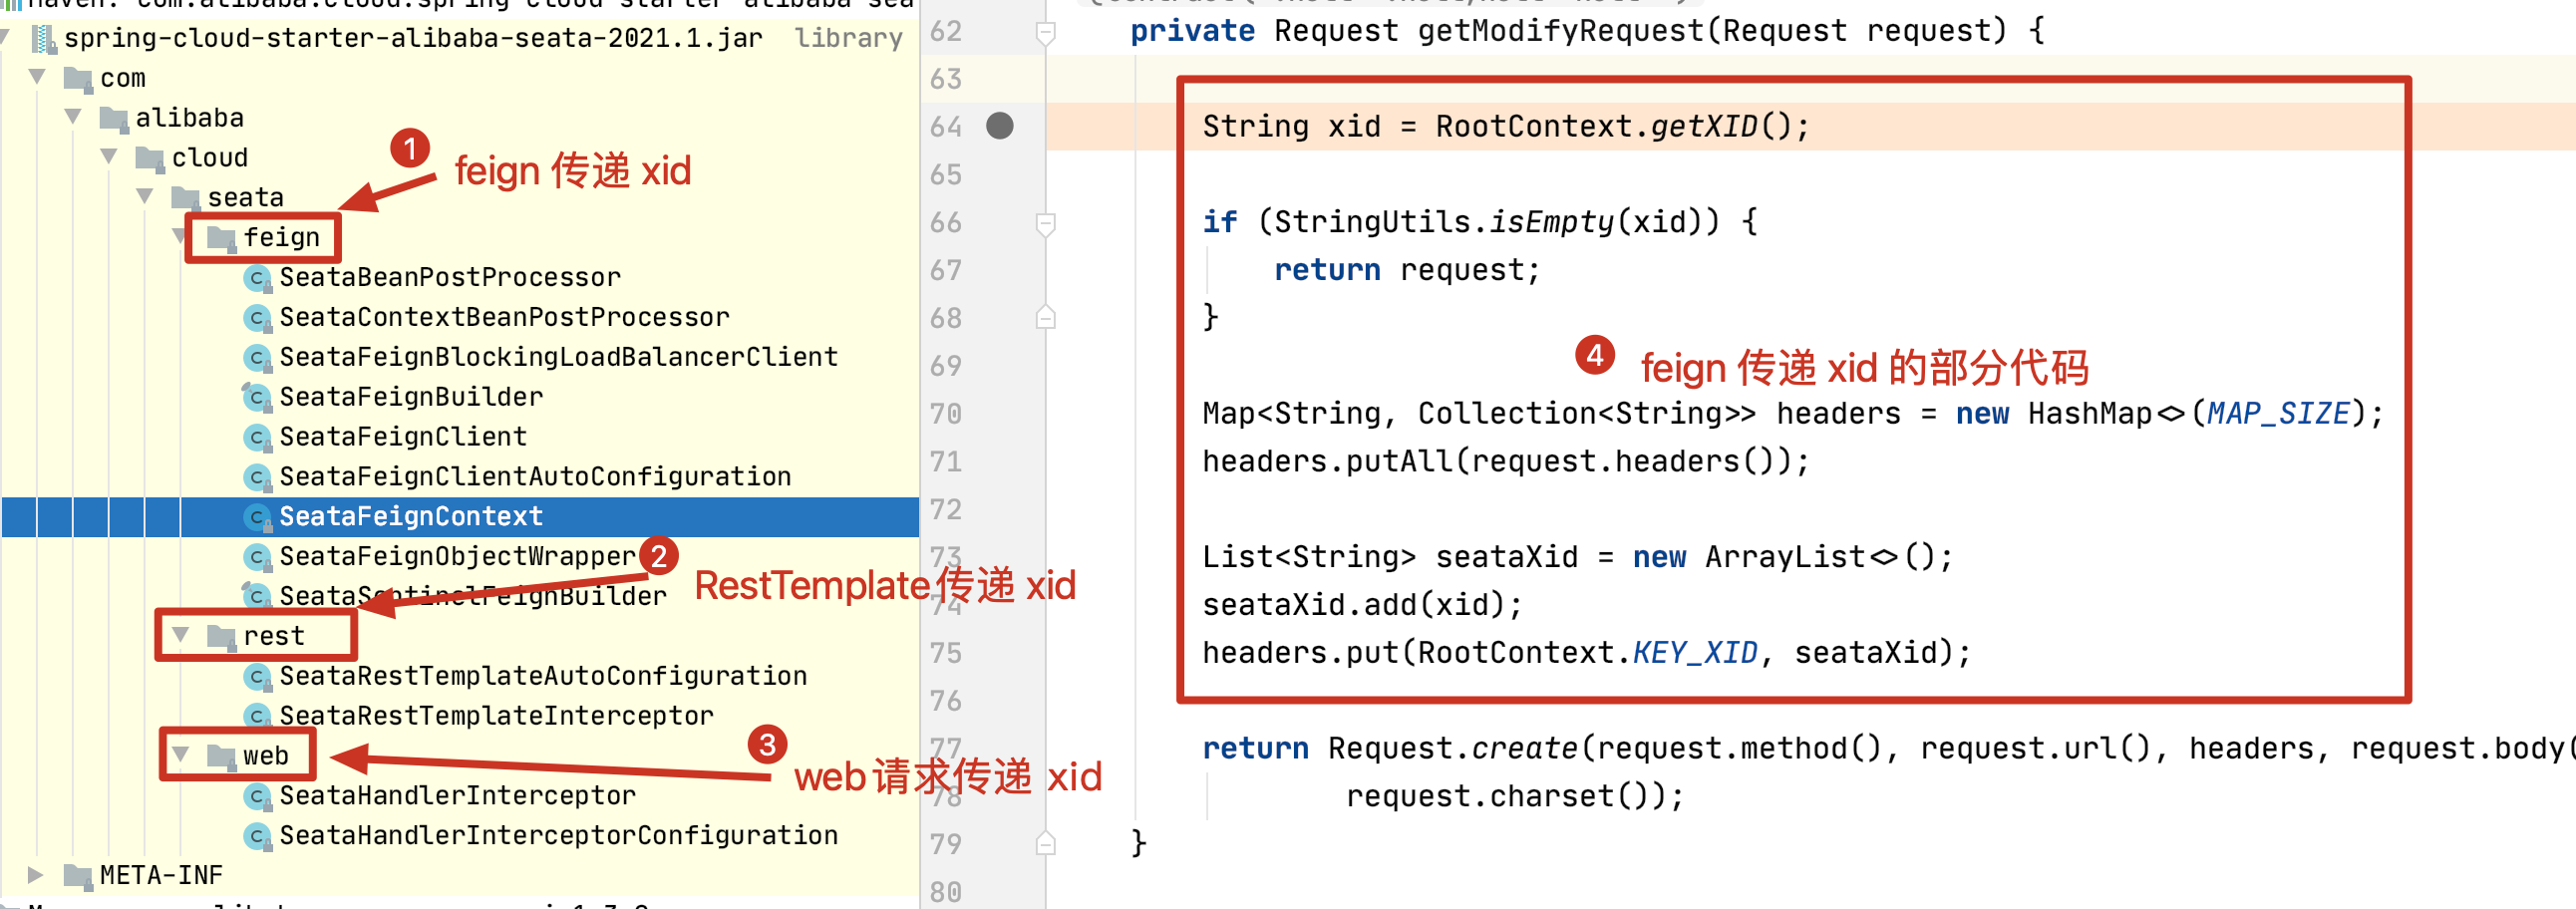
Task: Select SeataContextBeanPostProcessor in the tree
Action: [504, 317]
